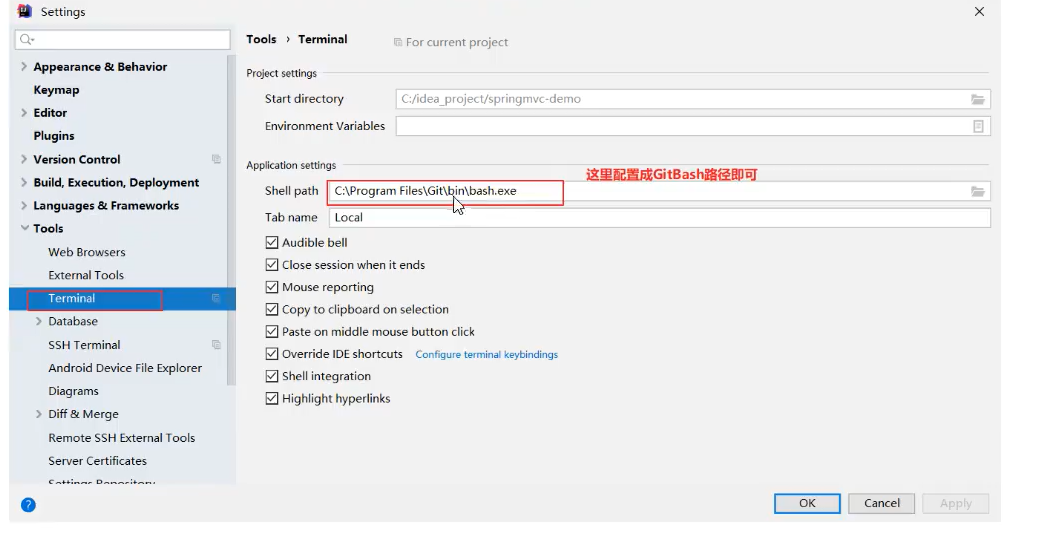Click the search magnifier icon in settings
1048x541 pixels.
pyautogui.click(x=26, y=39)
